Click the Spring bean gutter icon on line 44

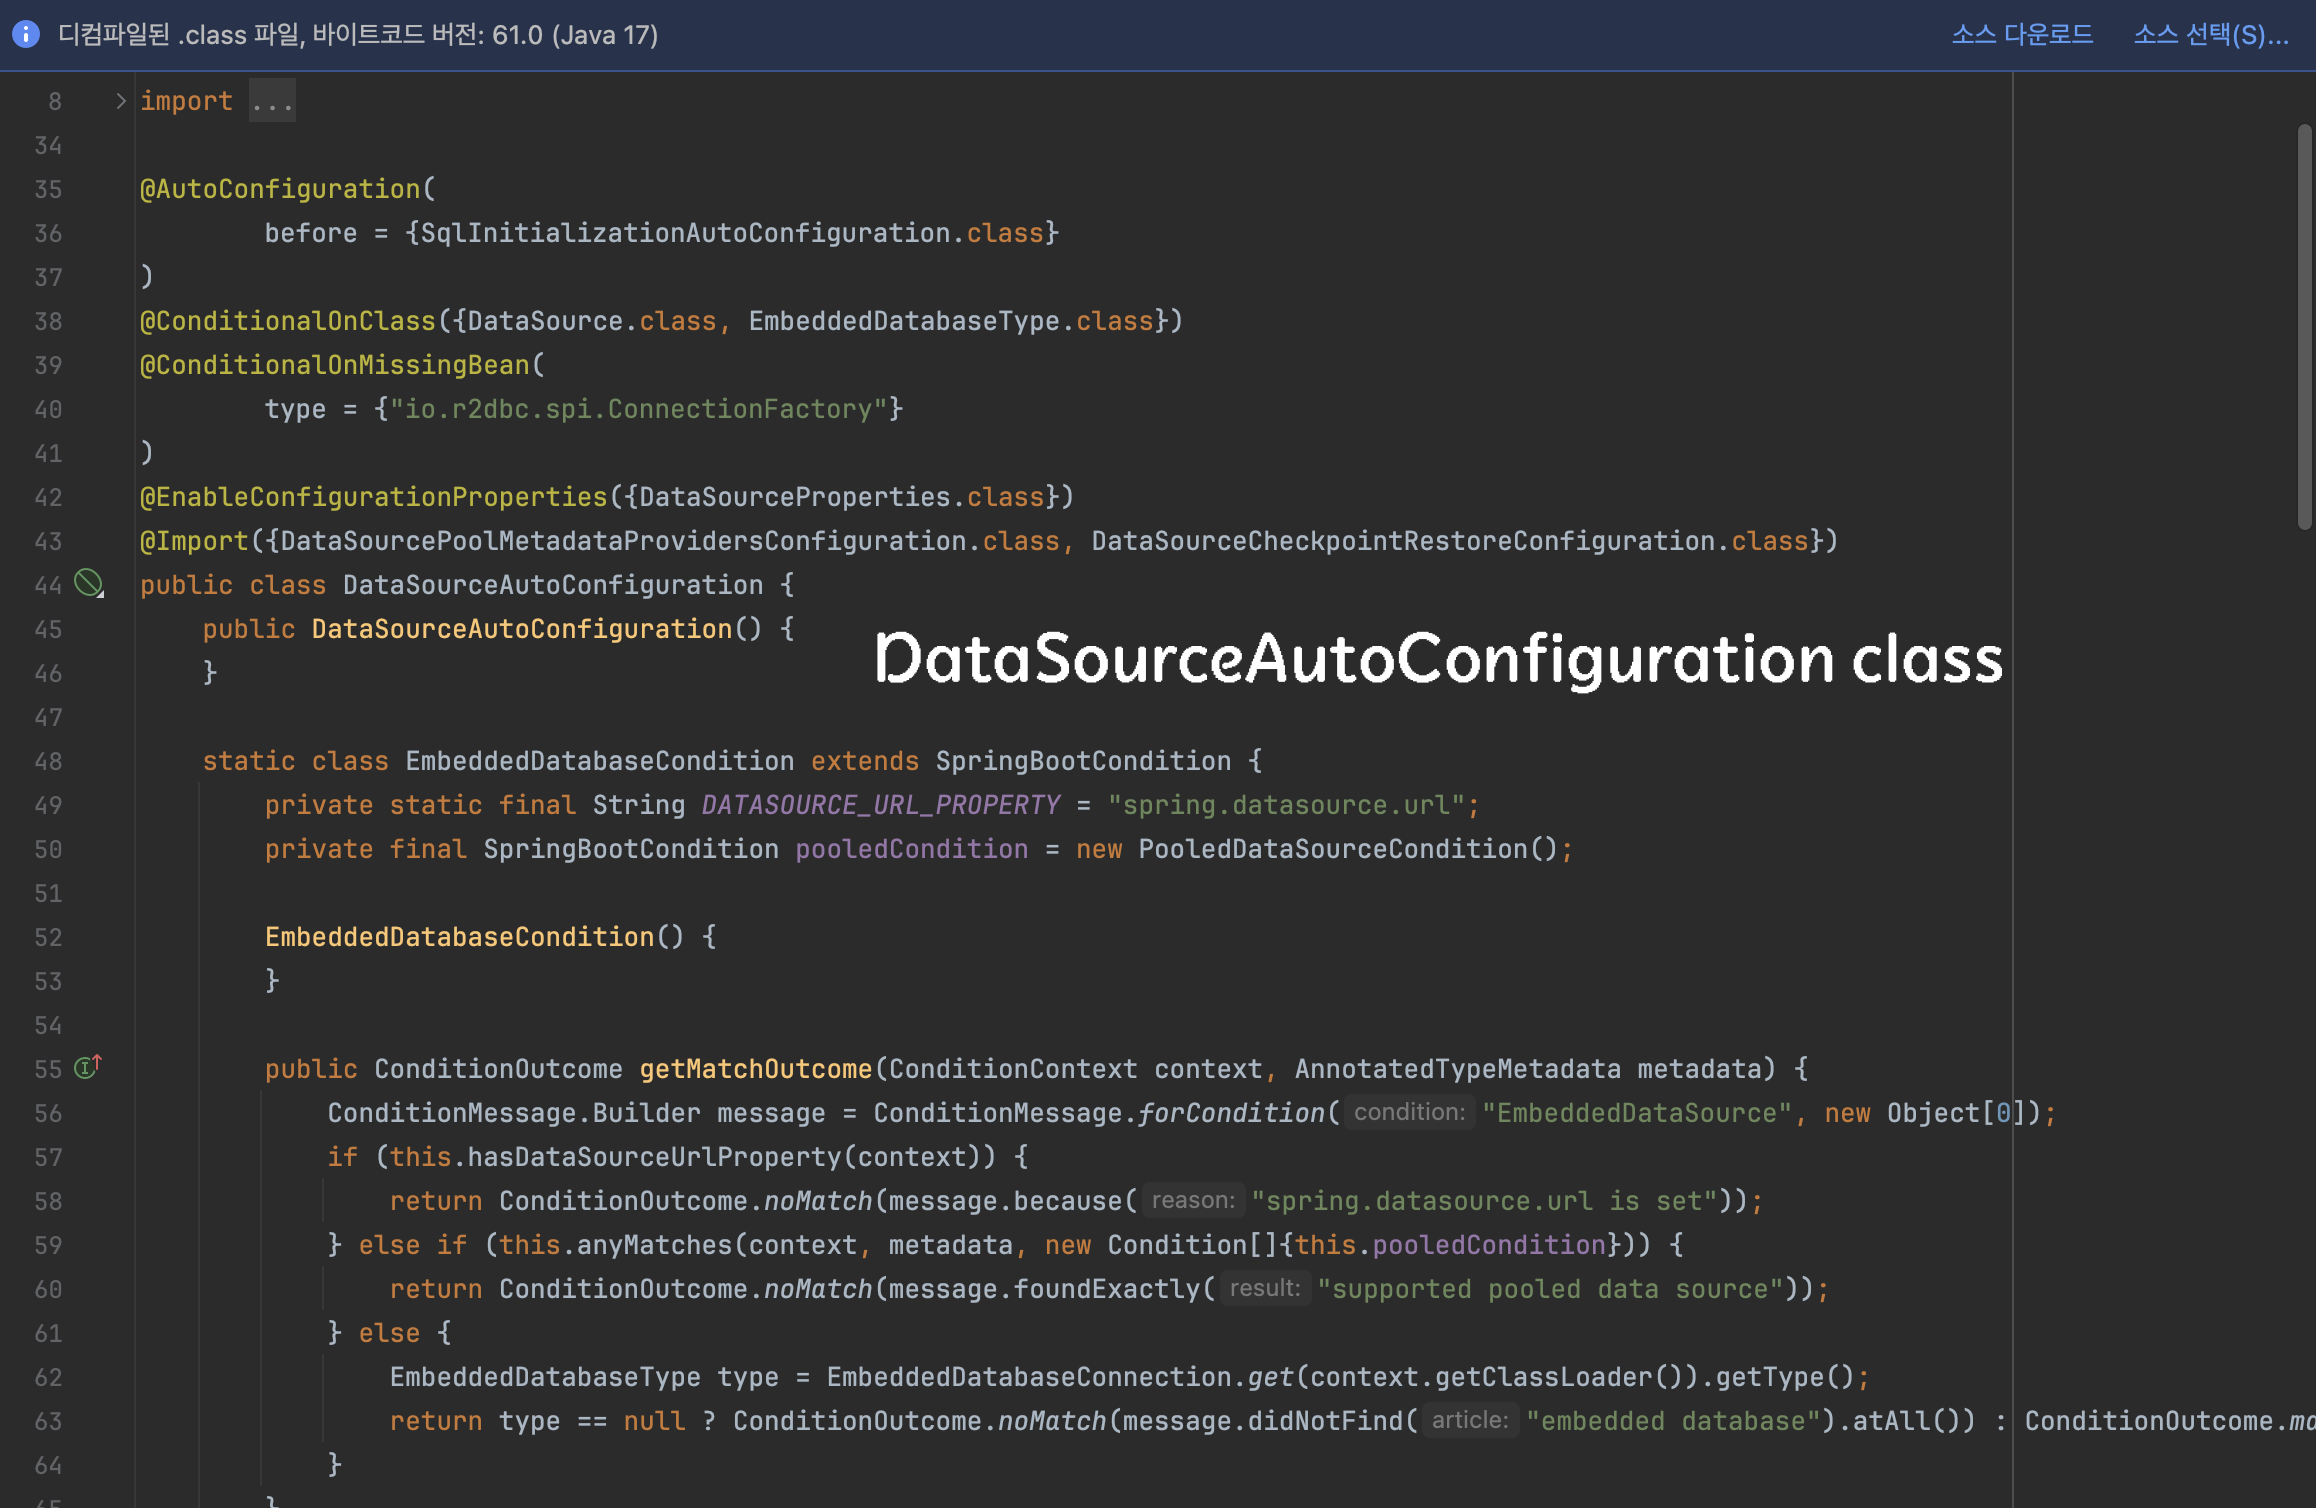pos(89,583)
